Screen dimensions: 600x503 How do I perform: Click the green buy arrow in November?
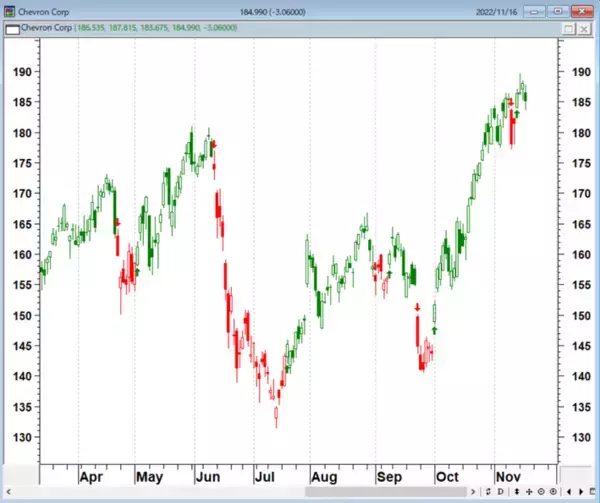tap(517, 114)
